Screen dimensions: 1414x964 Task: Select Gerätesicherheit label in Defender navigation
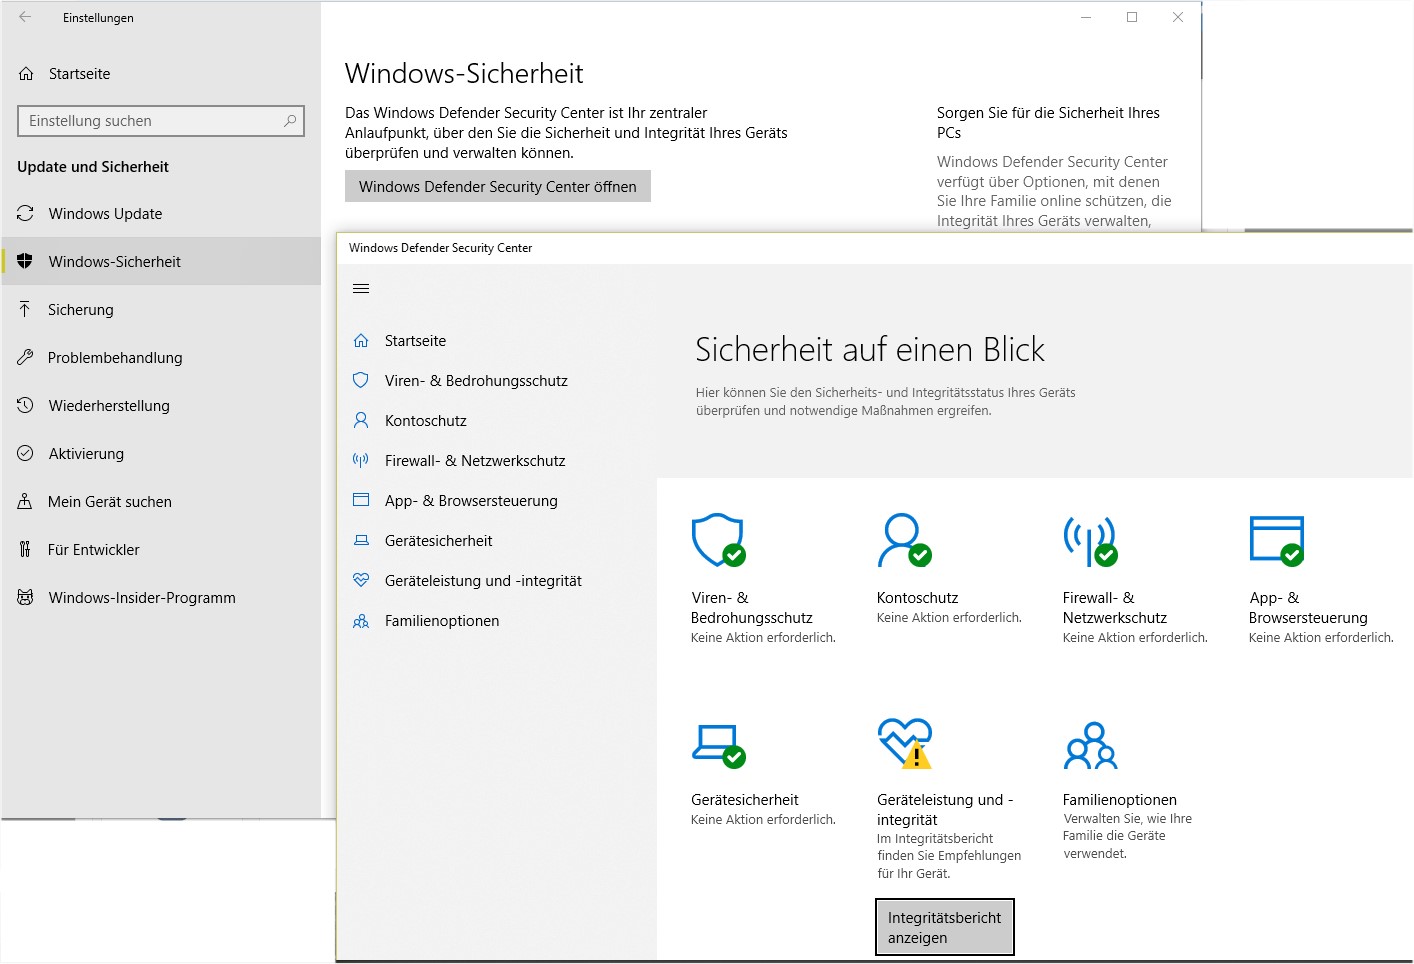[439, 541]
